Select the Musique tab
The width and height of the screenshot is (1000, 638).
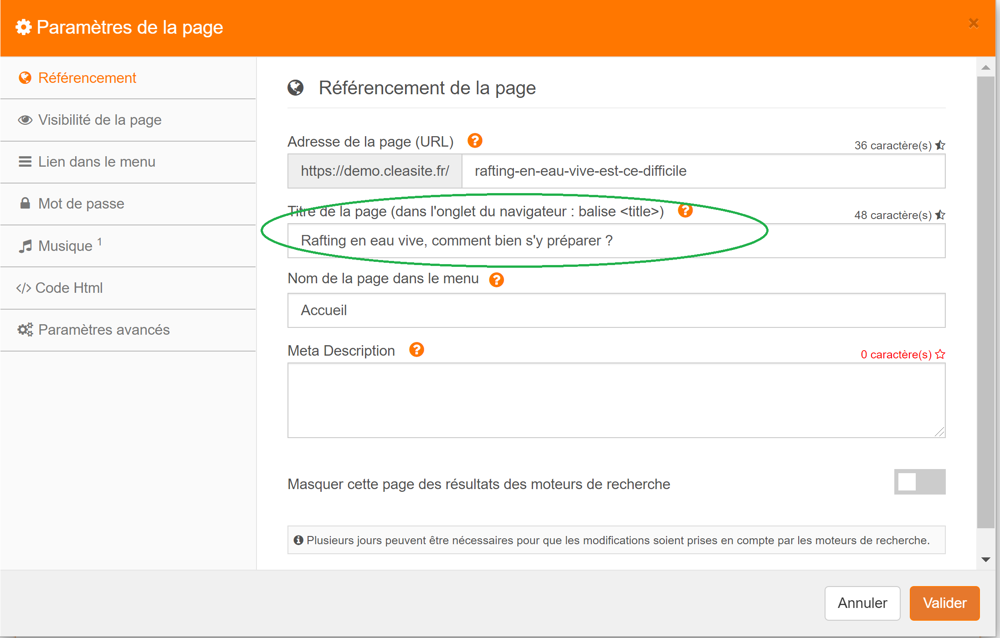coord(65,246)
